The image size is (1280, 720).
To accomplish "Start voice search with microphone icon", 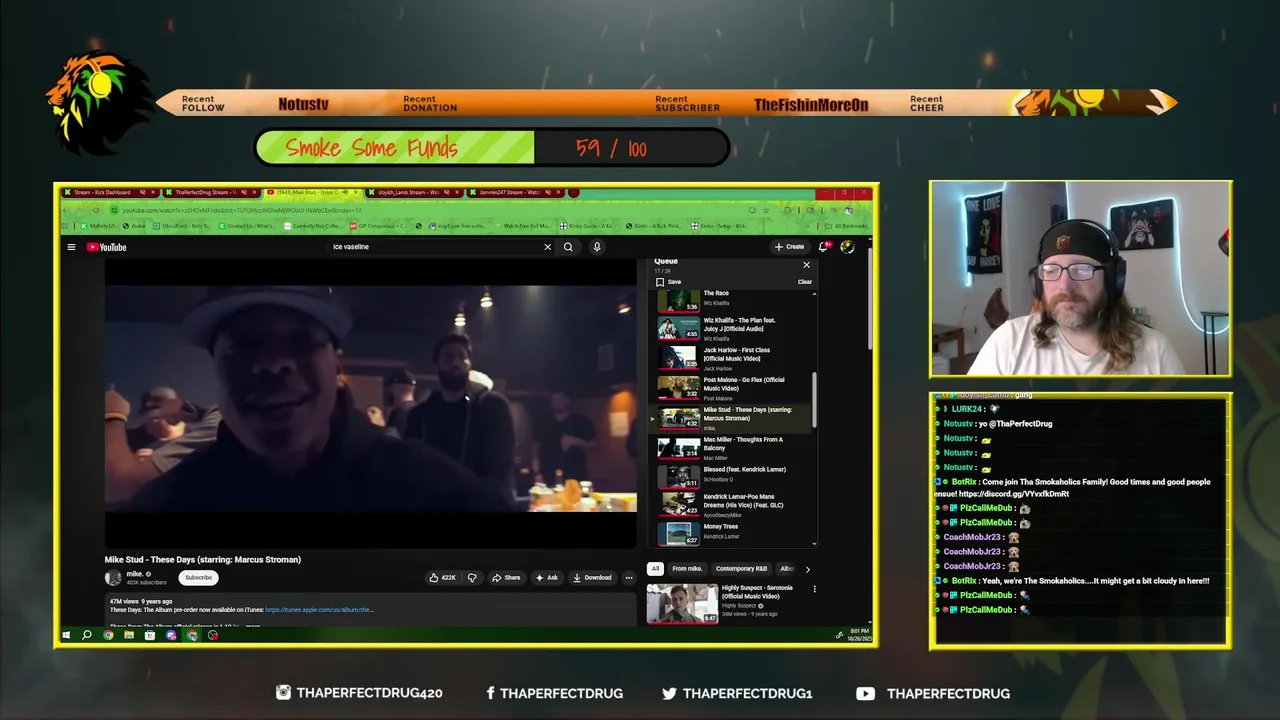I will [x=597, y=247].
